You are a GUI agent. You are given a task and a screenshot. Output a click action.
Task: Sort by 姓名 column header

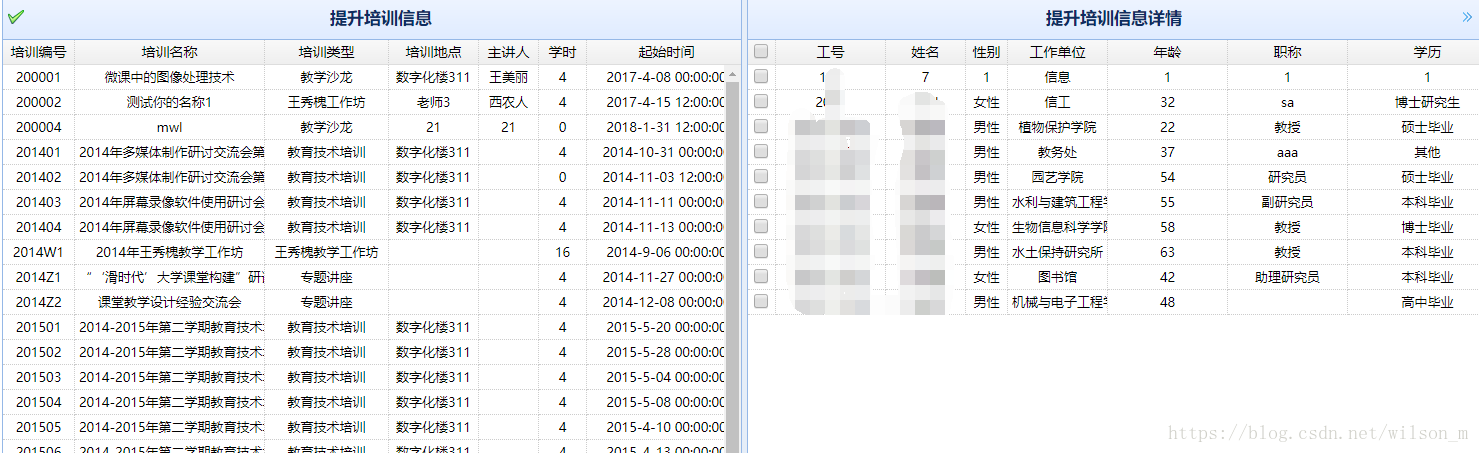925,52
